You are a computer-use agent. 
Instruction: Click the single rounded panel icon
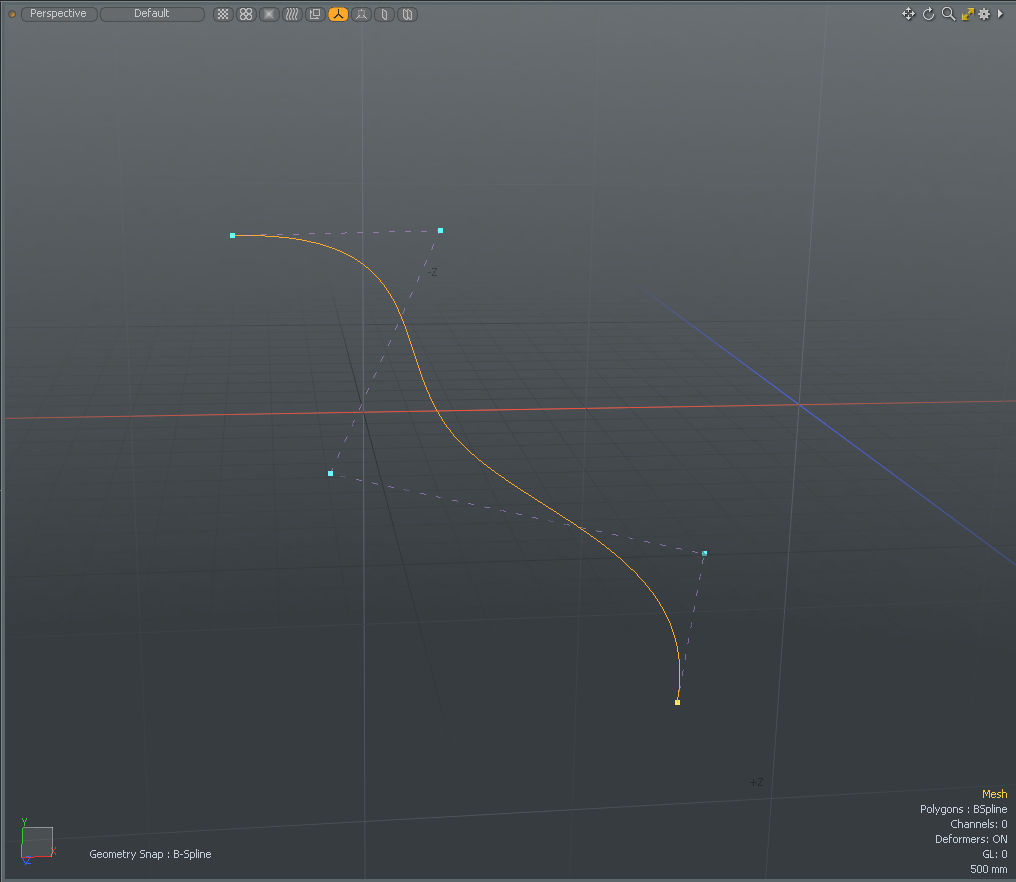(384, 15)
